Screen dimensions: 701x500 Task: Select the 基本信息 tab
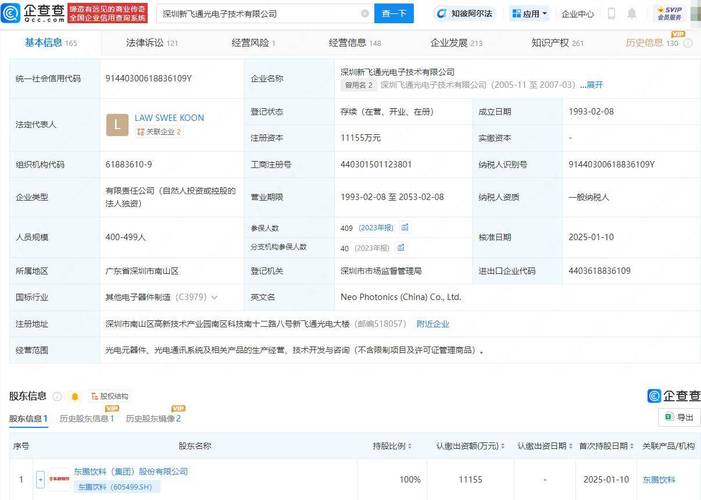pos(51,43)
